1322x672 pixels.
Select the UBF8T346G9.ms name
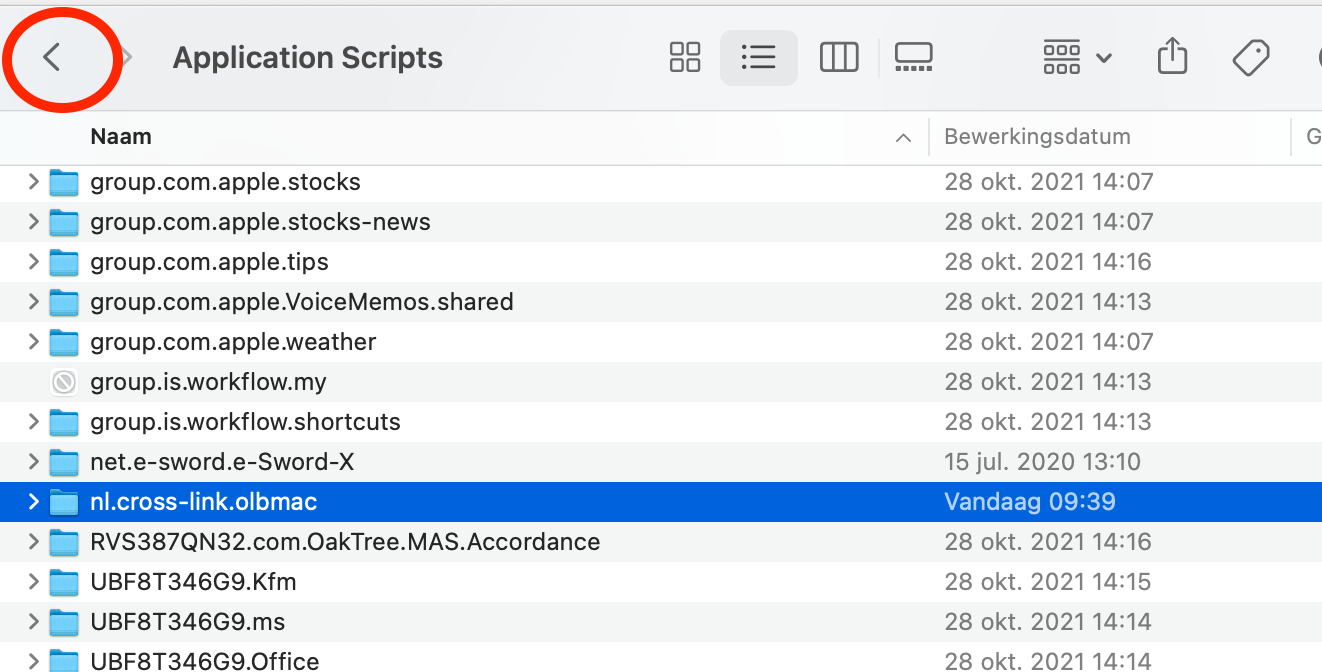click(x=188, y=622)
